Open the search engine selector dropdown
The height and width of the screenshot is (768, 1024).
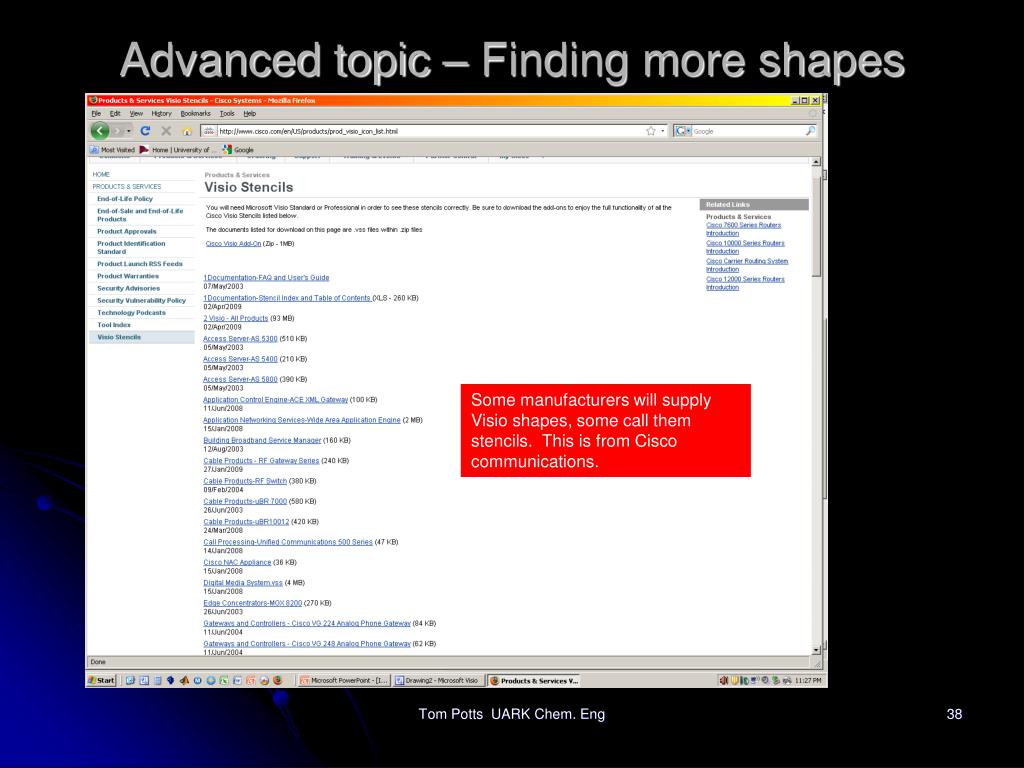pyautogui.click(x=682, y=131)
